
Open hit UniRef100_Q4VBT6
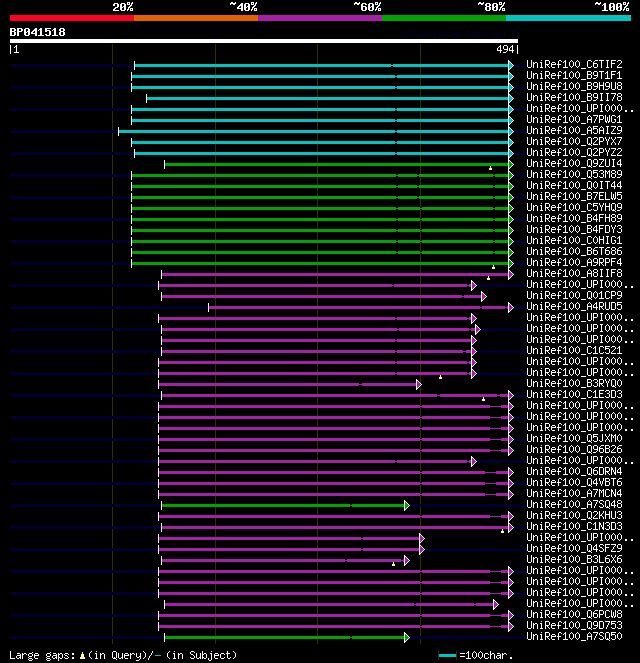[x=574, y=482]
